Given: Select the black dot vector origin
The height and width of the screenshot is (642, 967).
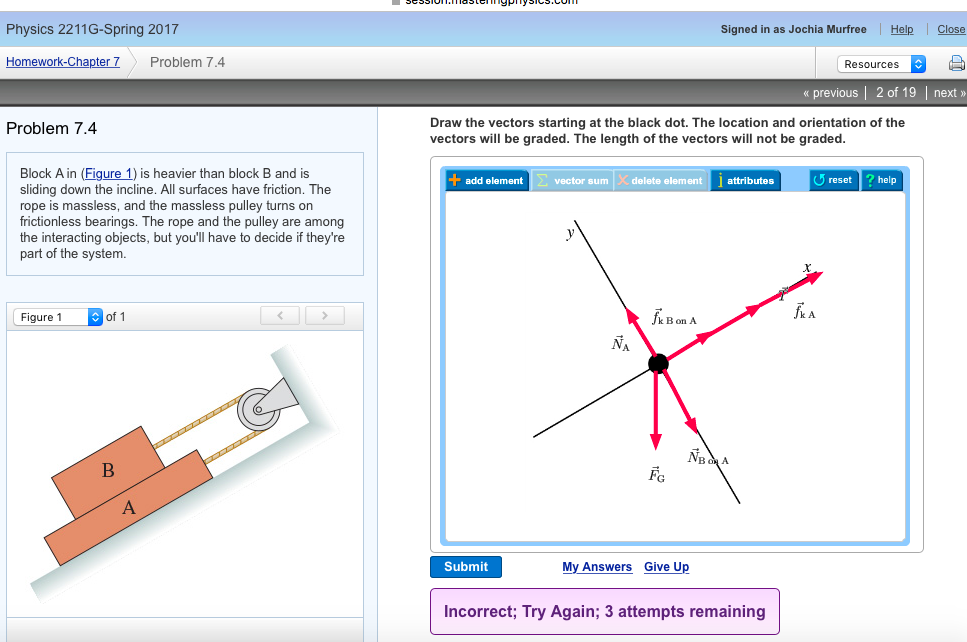Looking at the screenshot, I should 658,364.
